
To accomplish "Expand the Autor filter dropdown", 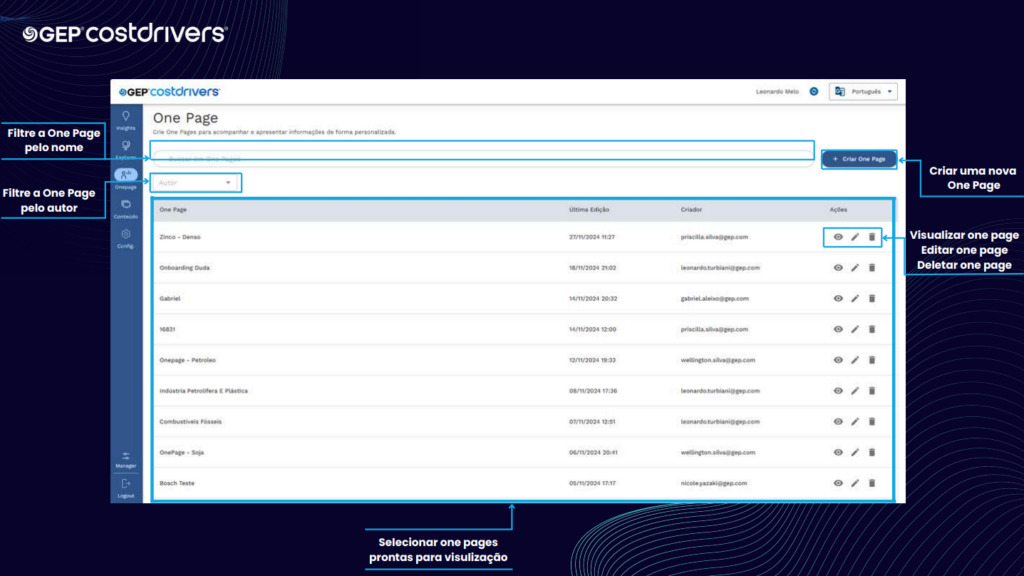I will (195, 183).
